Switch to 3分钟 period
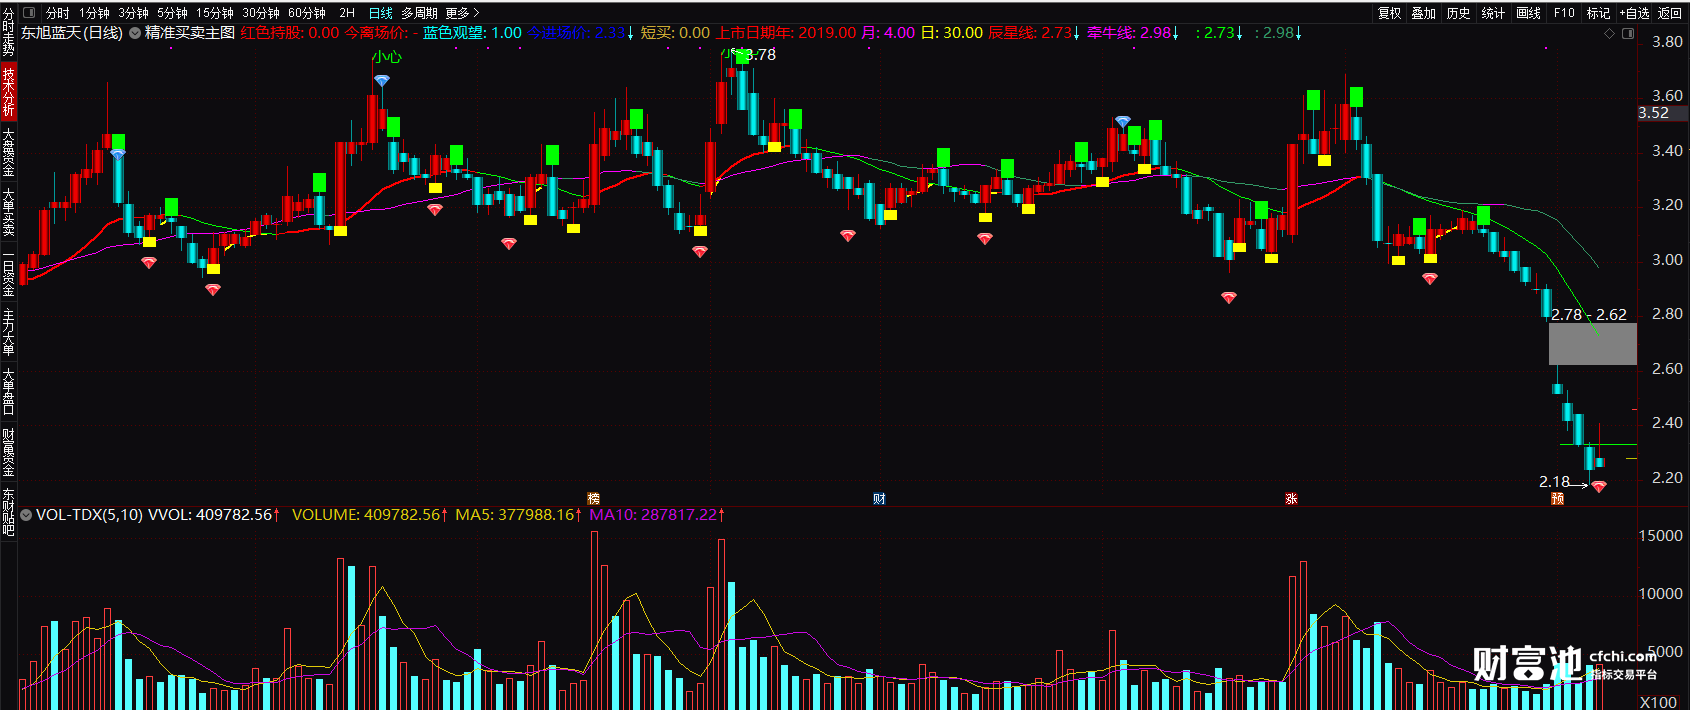Viewport: 1690px width, 710px height. coord(133,13)
